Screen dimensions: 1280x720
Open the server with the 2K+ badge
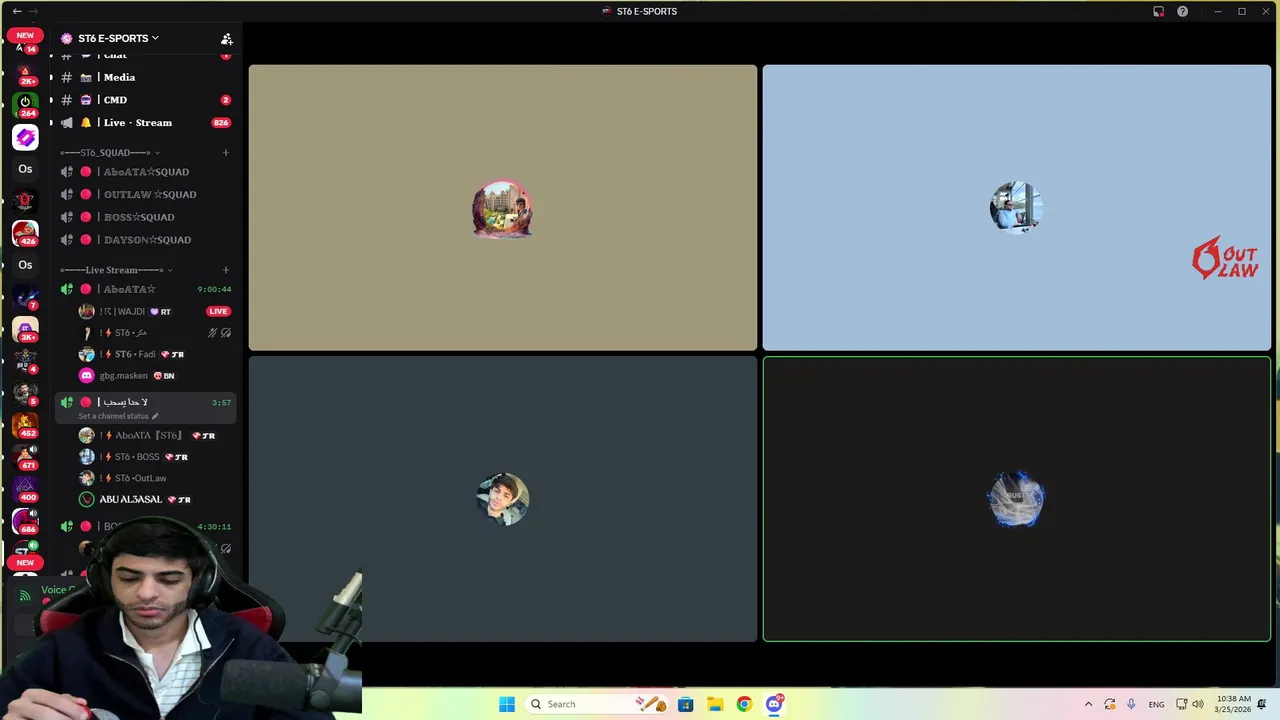(25, 73)
